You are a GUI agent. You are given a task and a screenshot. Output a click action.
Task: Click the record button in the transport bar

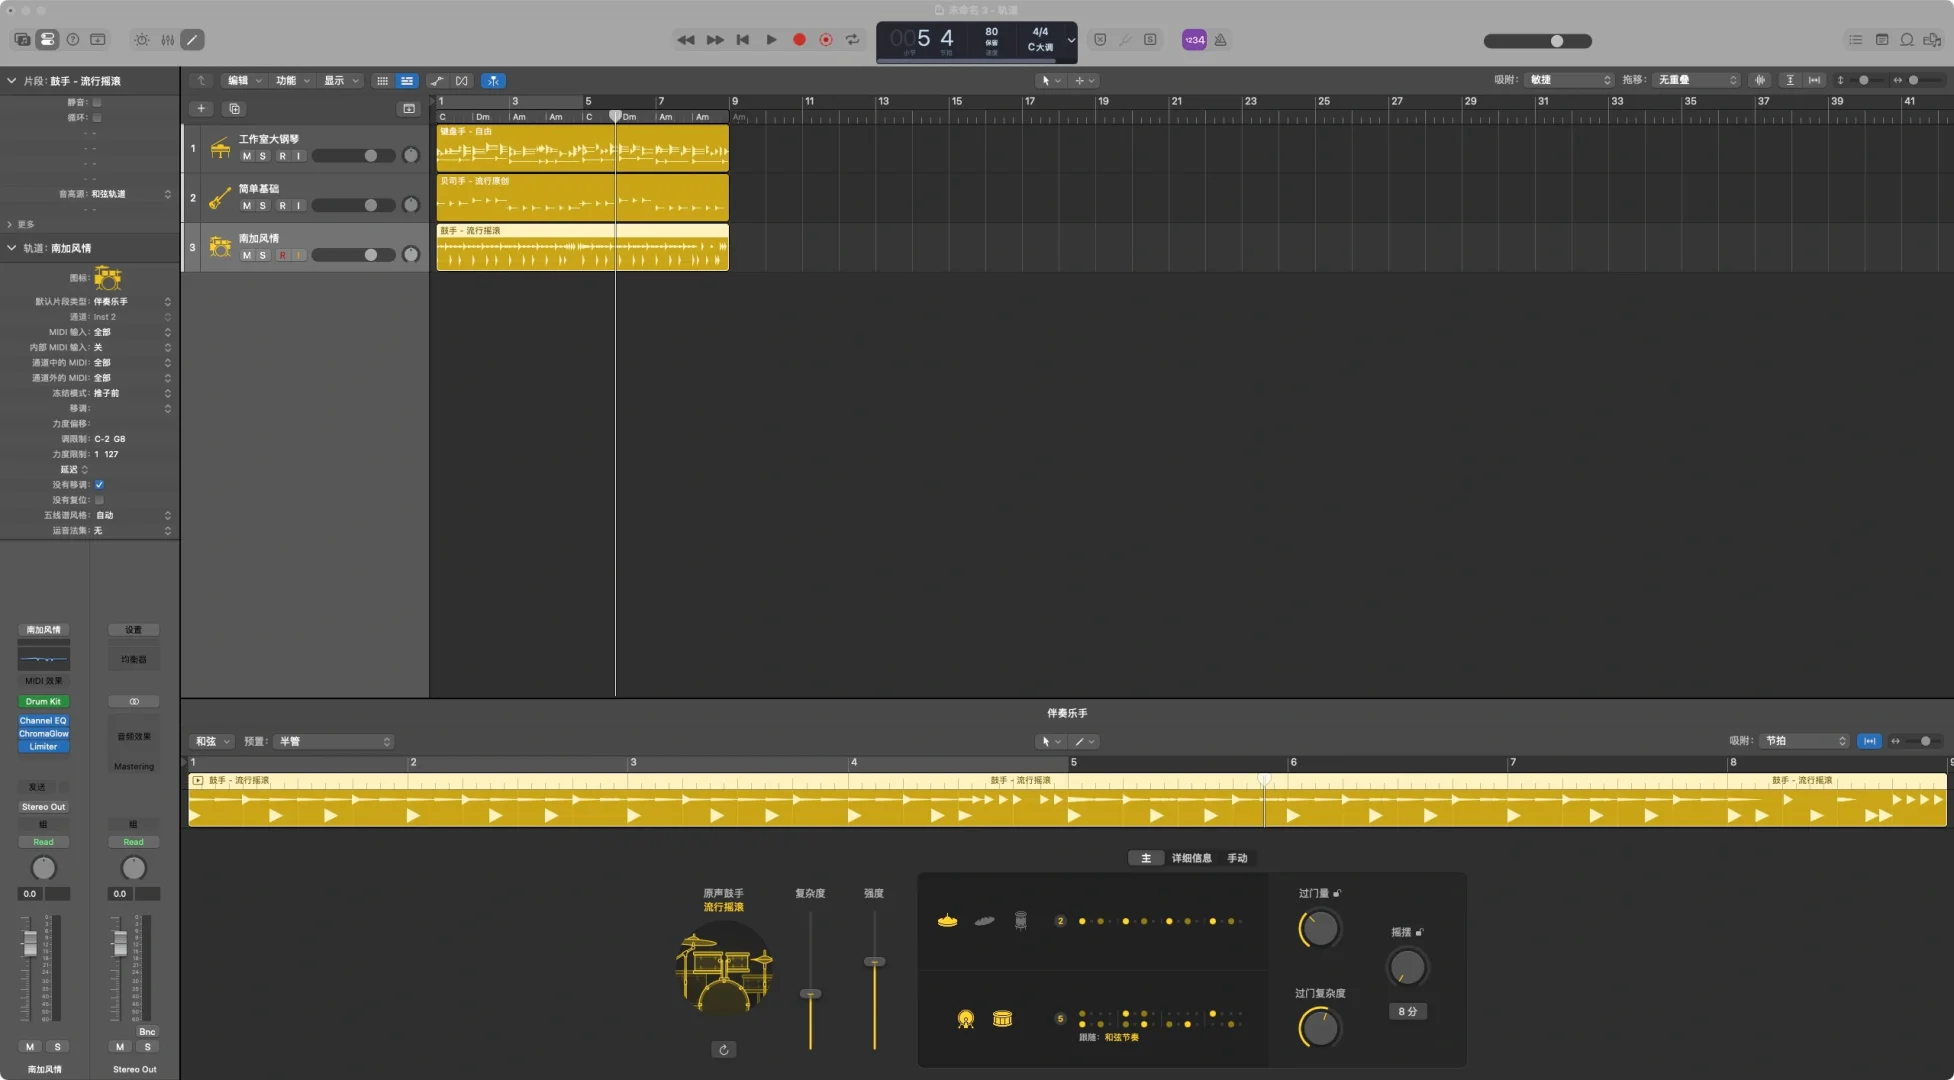[798, 40]
